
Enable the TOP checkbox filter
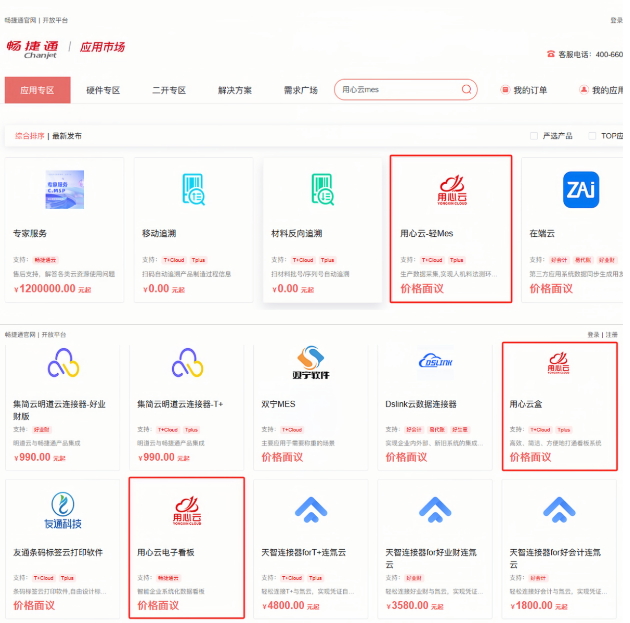(x=592, y=136)
